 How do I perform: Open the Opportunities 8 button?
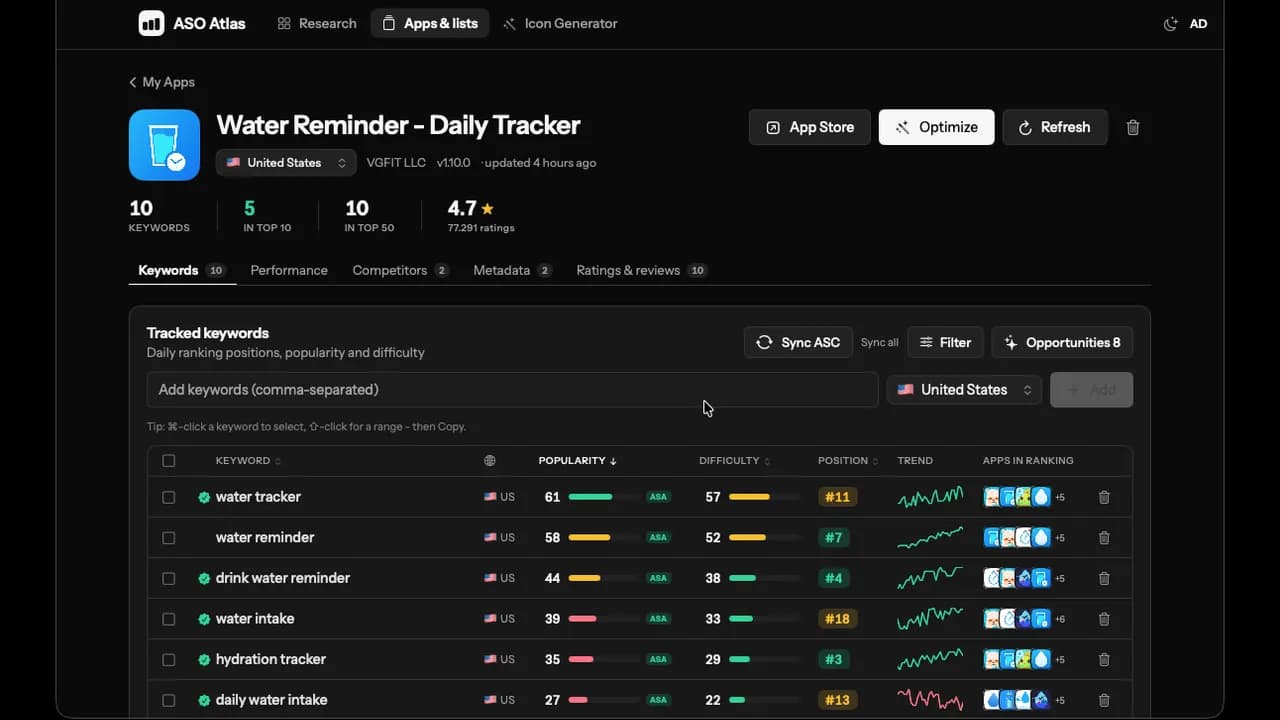pyautogui.click(x=1062, y=342)
